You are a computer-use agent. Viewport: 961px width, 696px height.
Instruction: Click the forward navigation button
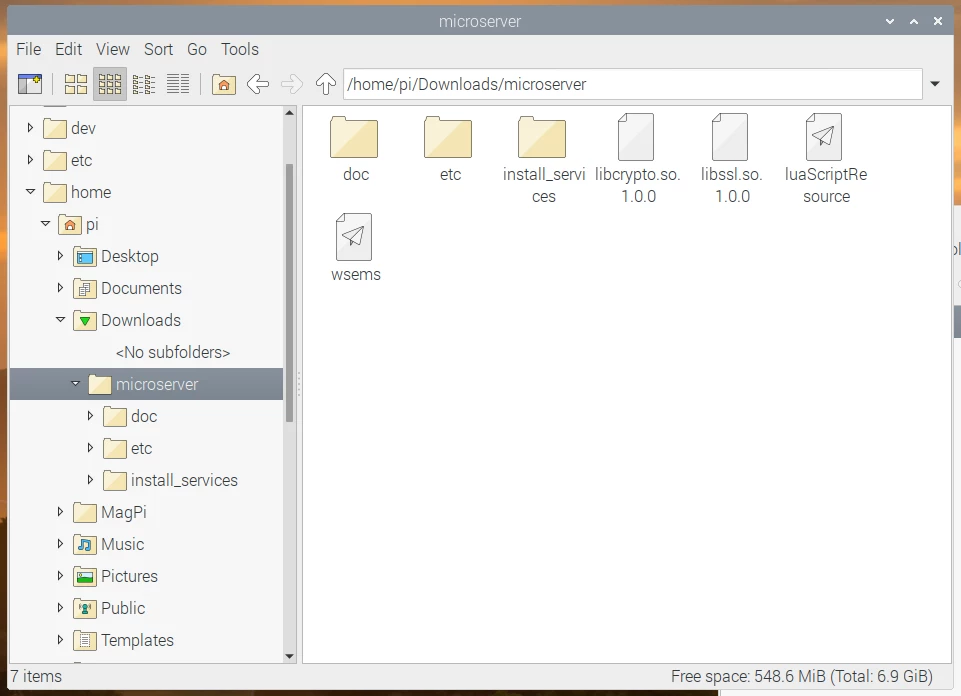(x=291, y=84)
